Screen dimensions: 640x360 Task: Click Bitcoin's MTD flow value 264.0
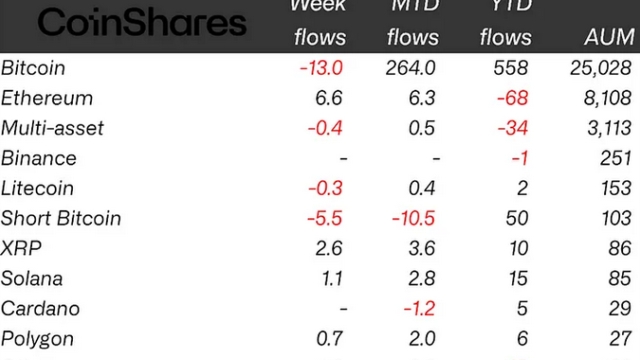pyautogui.click(x=411, y=68)
